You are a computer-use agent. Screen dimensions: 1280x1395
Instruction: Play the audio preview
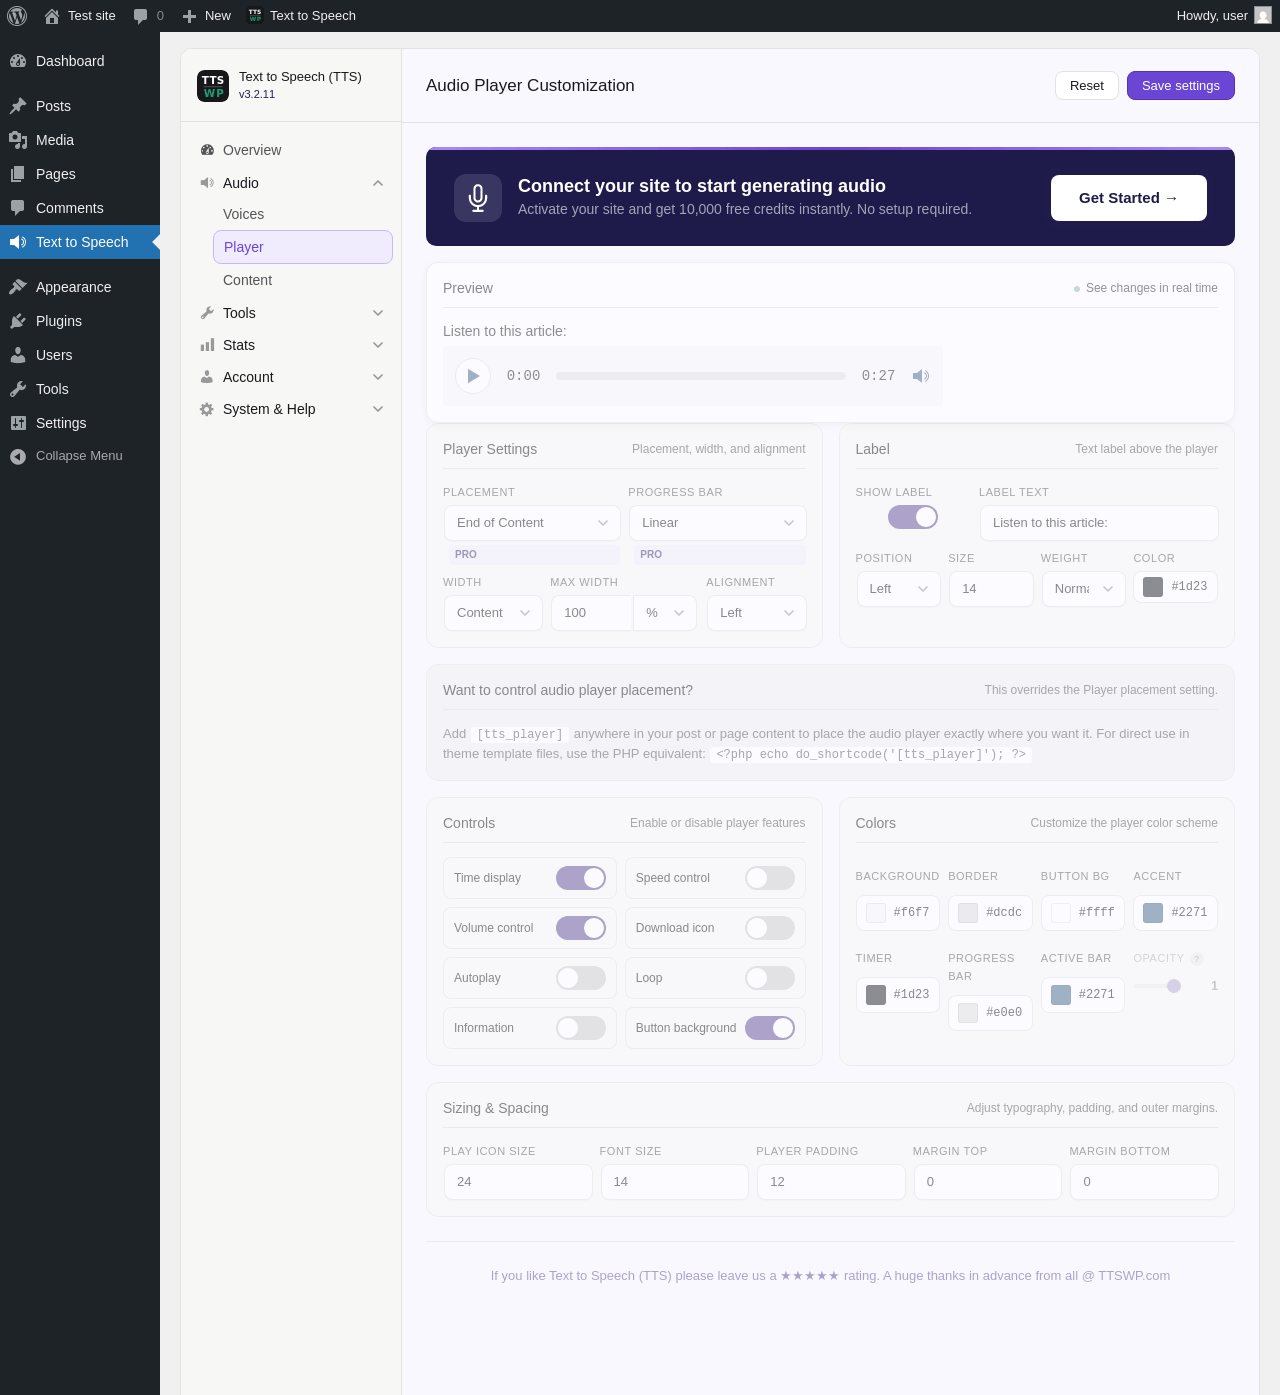tap(473, 376)
